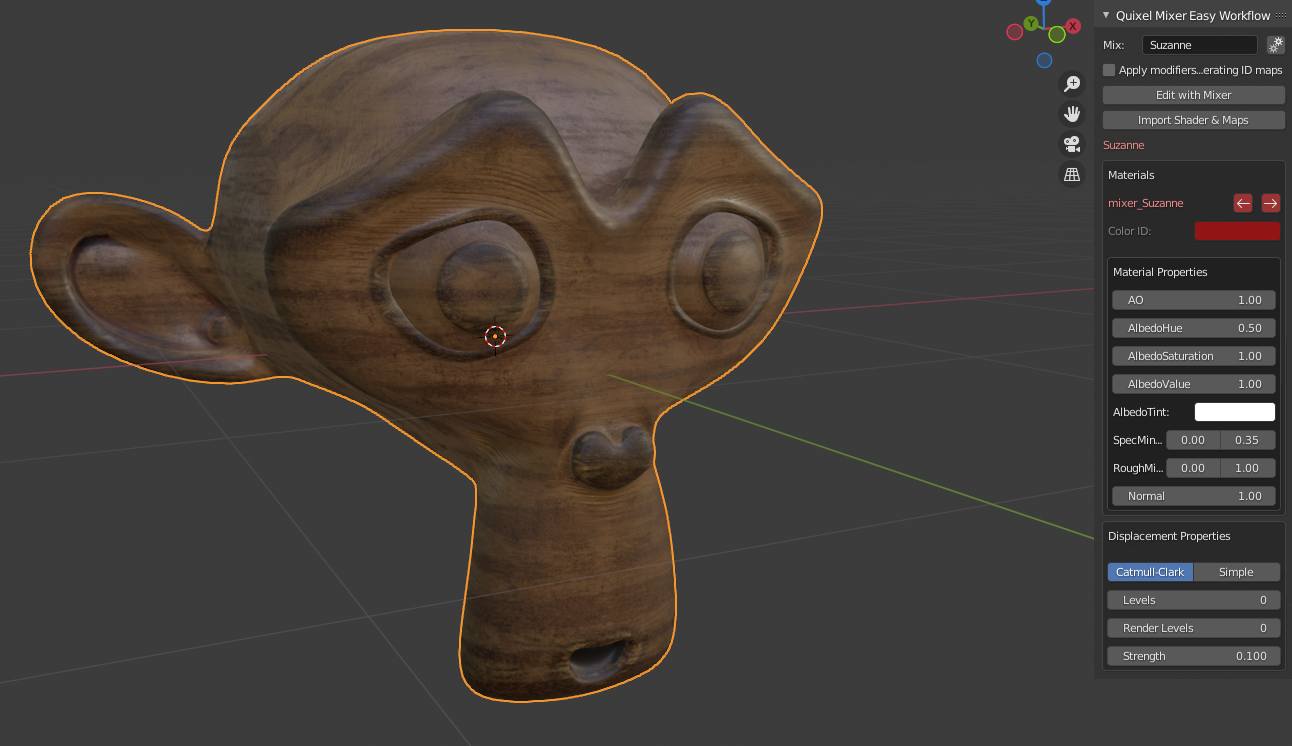The height and width of the screenshot is (746, 1292).
Task: Click the specular max field showing 0.35
Action: 1248,440
